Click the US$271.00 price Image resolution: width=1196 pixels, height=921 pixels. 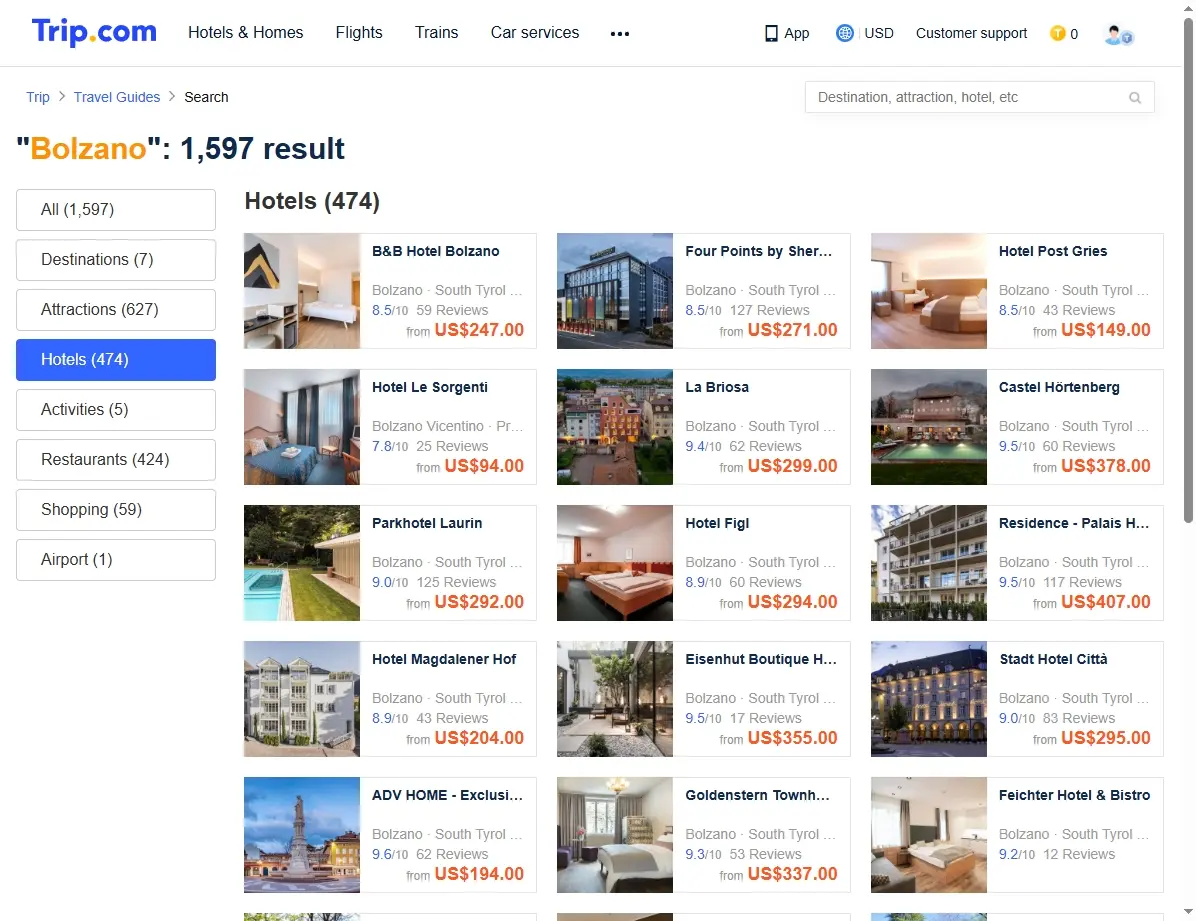pos(792,330)
